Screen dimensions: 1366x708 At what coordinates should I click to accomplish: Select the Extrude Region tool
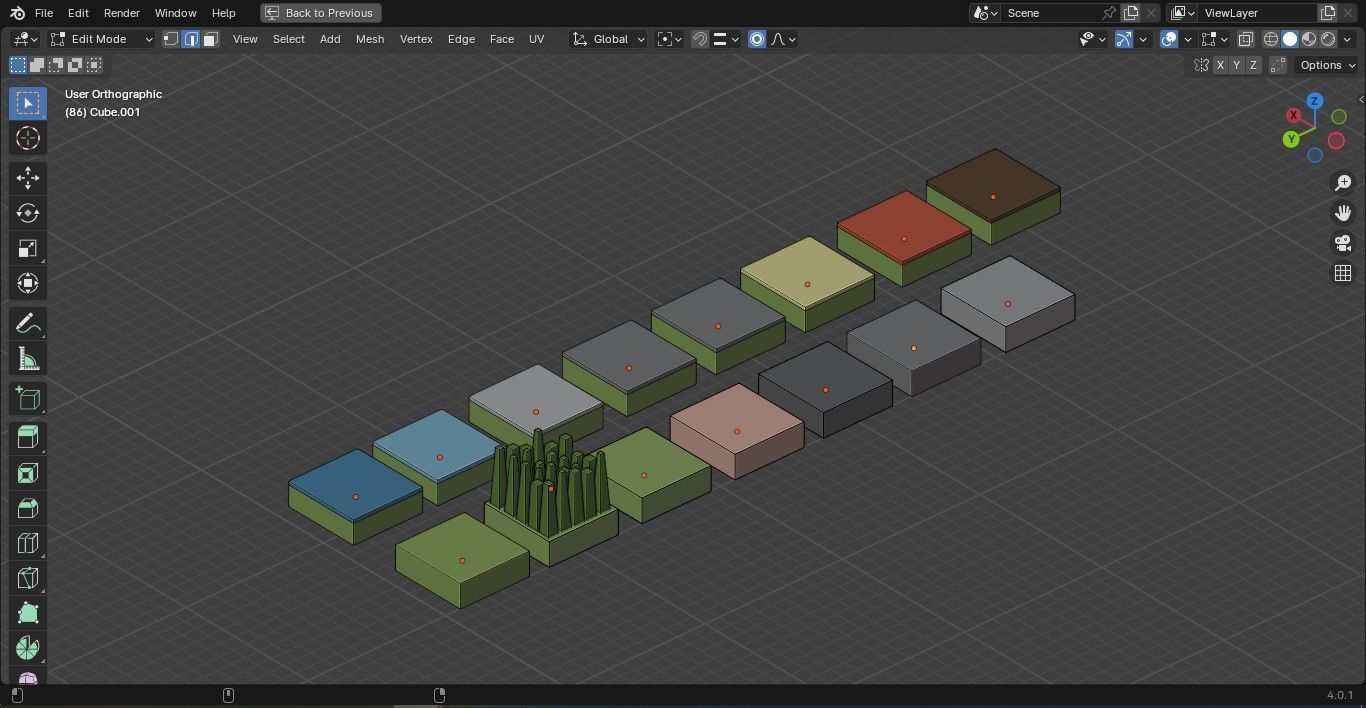28,438
